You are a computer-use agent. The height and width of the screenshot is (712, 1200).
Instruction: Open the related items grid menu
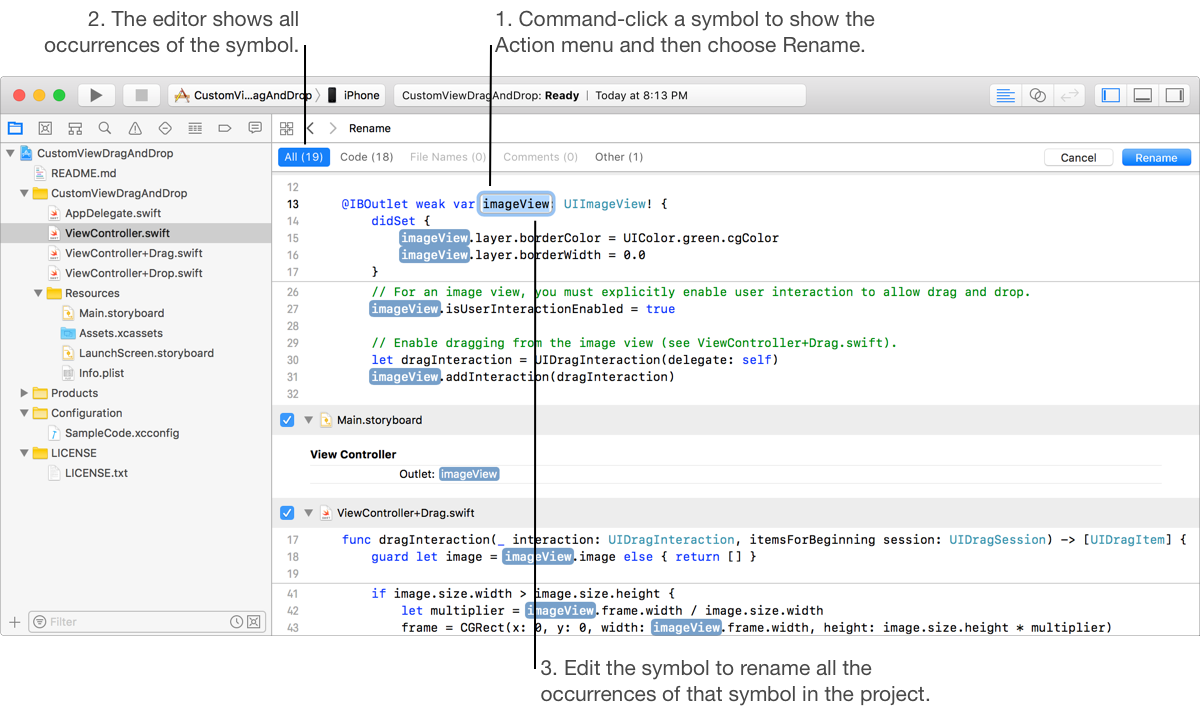click(x=287, y=128)
